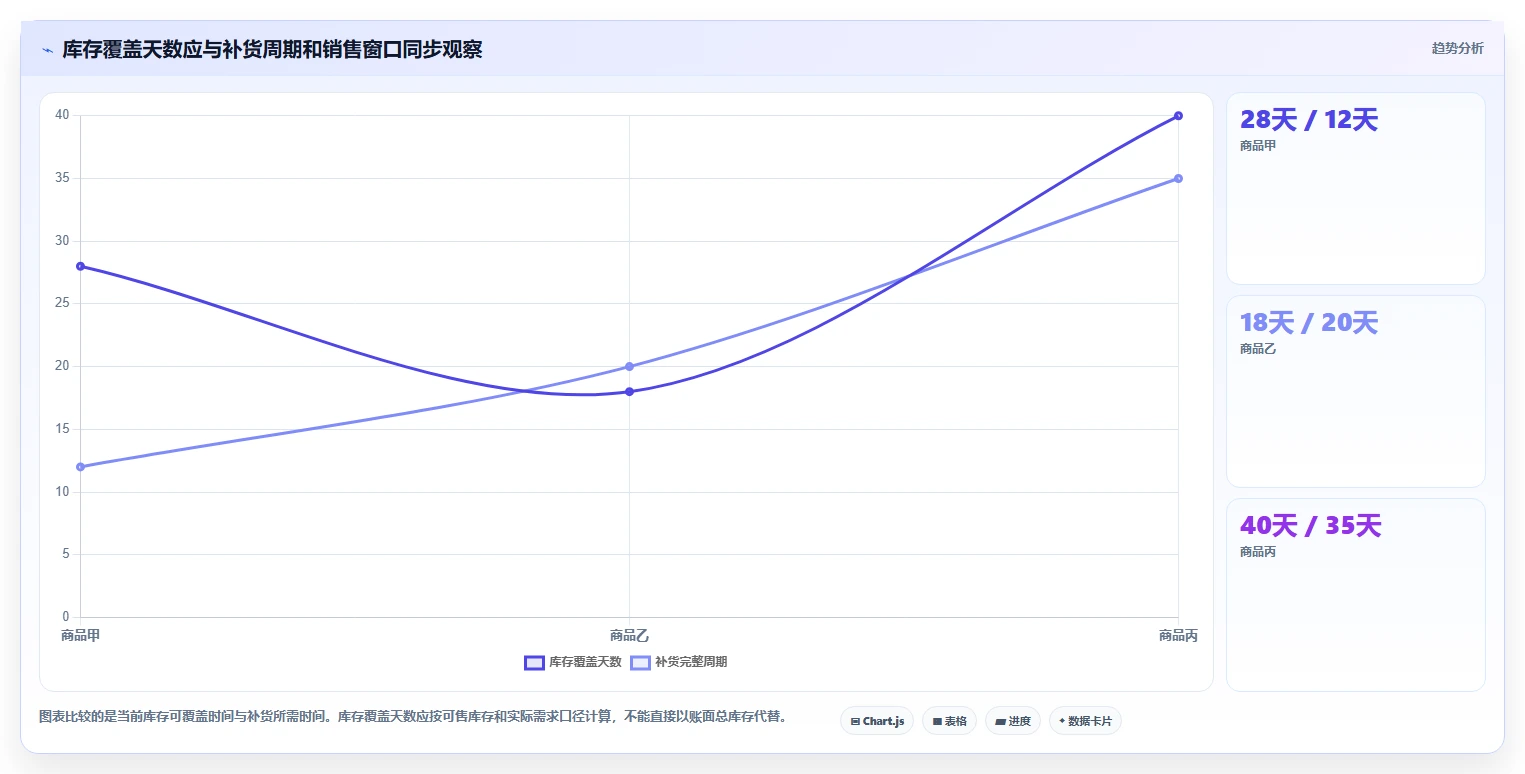Click the 库存覆盖天数 point at 商品甲 (28)

[80, 266]
